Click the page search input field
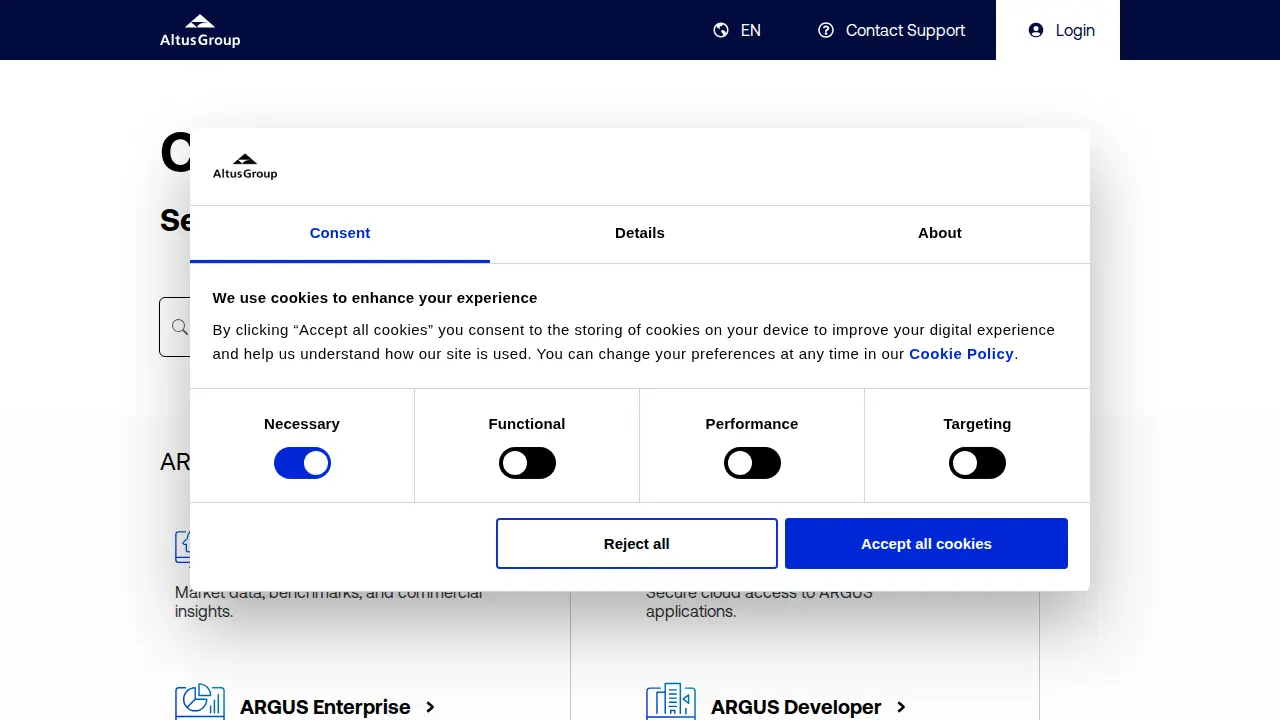1280x720 pixels. [175, 327]
